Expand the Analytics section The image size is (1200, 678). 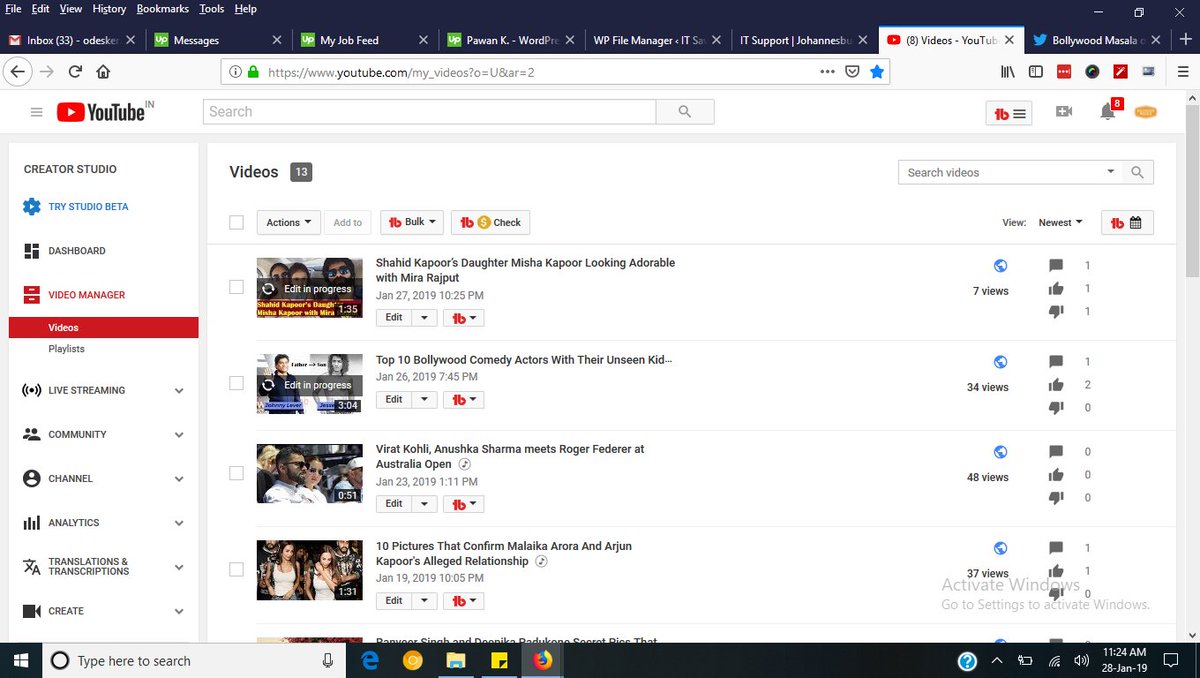pos(179,523)
